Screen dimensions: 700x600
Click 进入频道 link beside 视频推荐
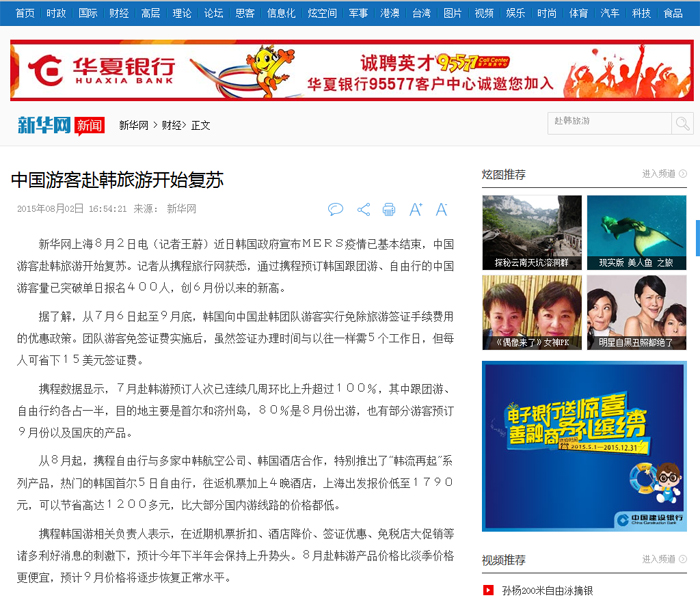click(x=658, y=559)
